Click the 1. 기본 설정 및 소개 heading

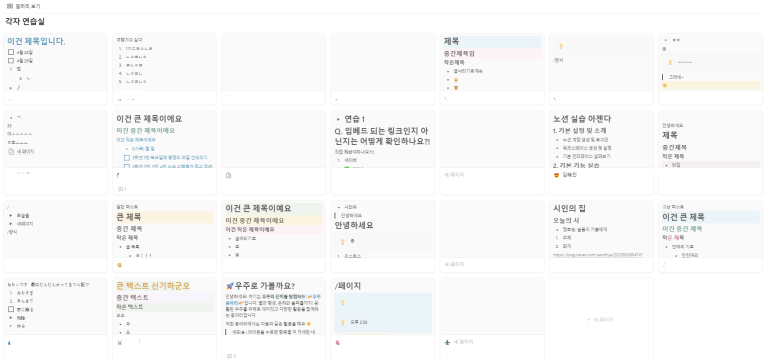click(579, 131)
